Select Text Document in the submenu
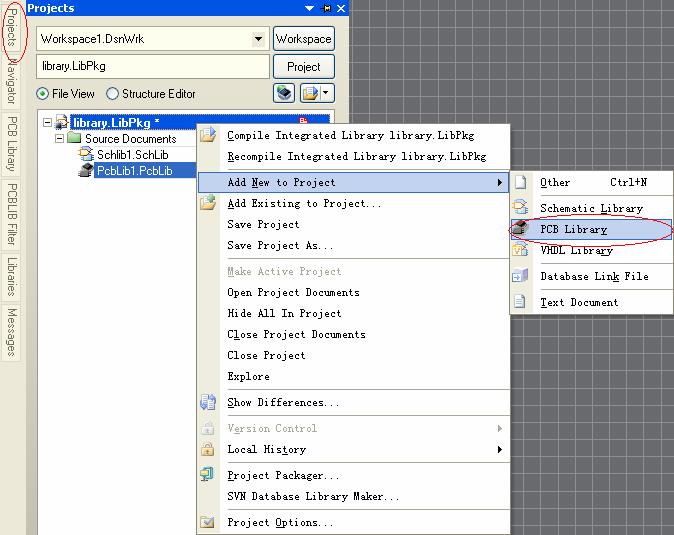674x535 pixels. [x=591, y=302]
